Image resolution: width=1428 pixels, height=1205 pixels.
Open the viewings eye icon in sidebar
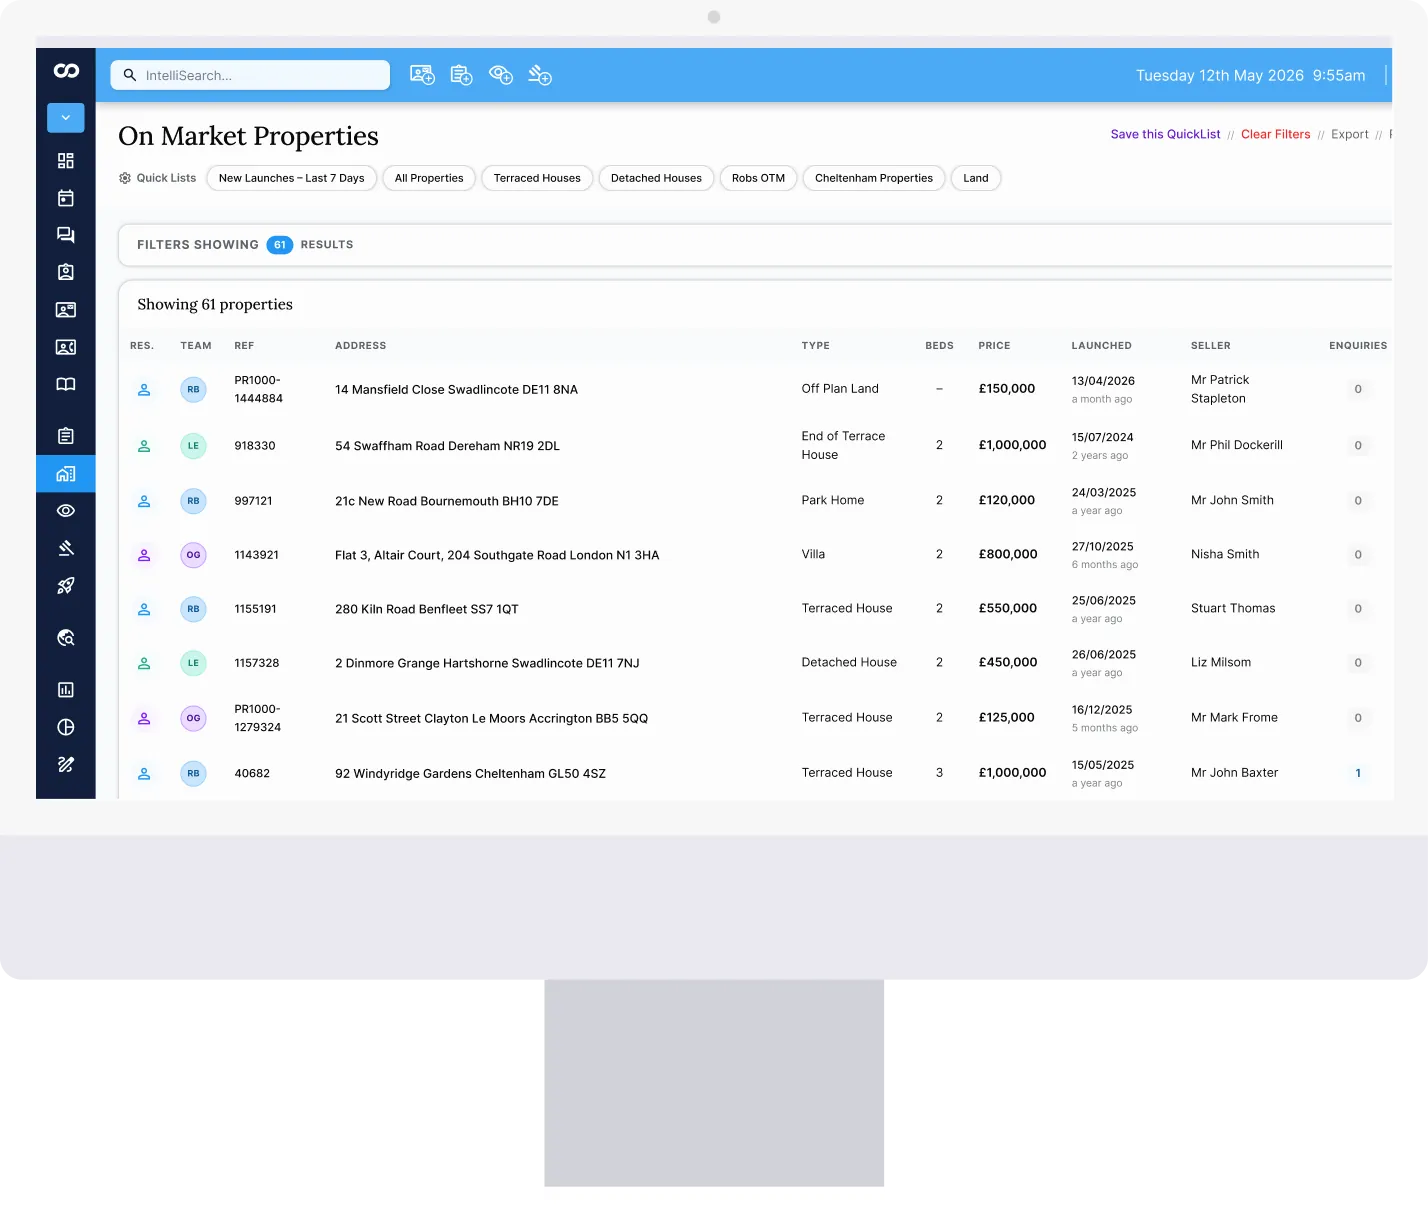tap(66, 511)
